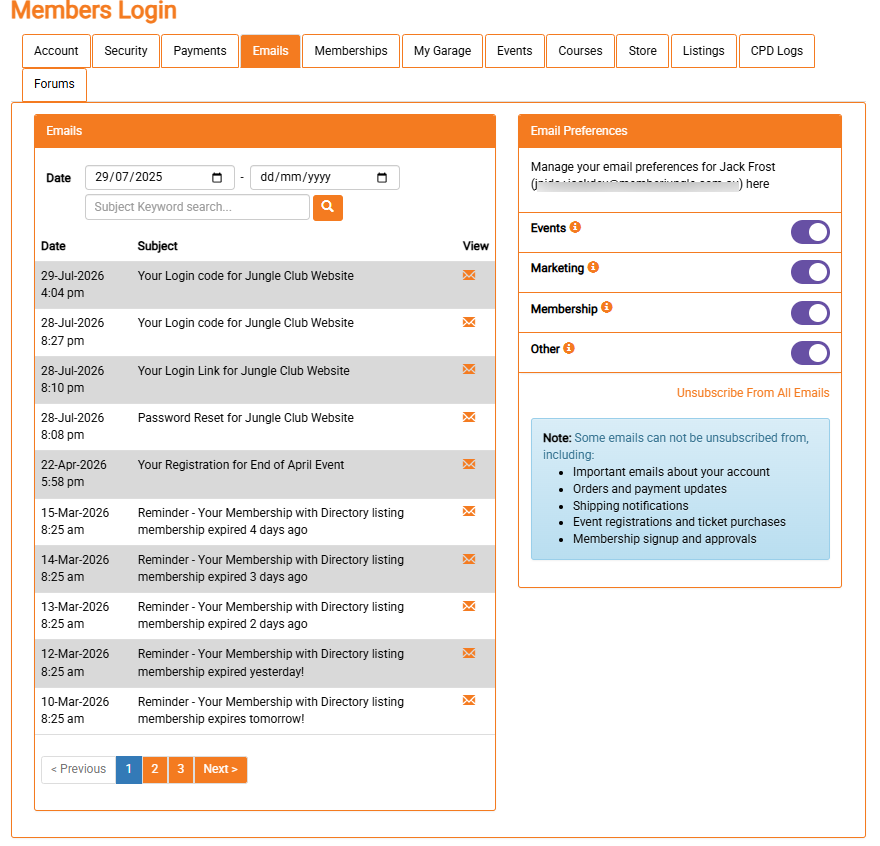Open the Payments tab
The width and height of the screenshot is (880, 846).
(x=200, y=51)
